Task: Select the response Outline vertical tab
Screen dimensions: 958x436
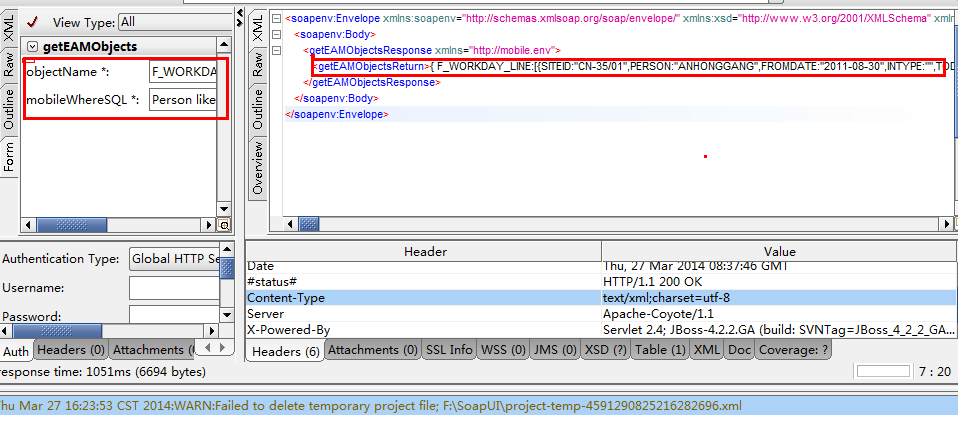Action: pyautogui.click(x=258, y=109)
